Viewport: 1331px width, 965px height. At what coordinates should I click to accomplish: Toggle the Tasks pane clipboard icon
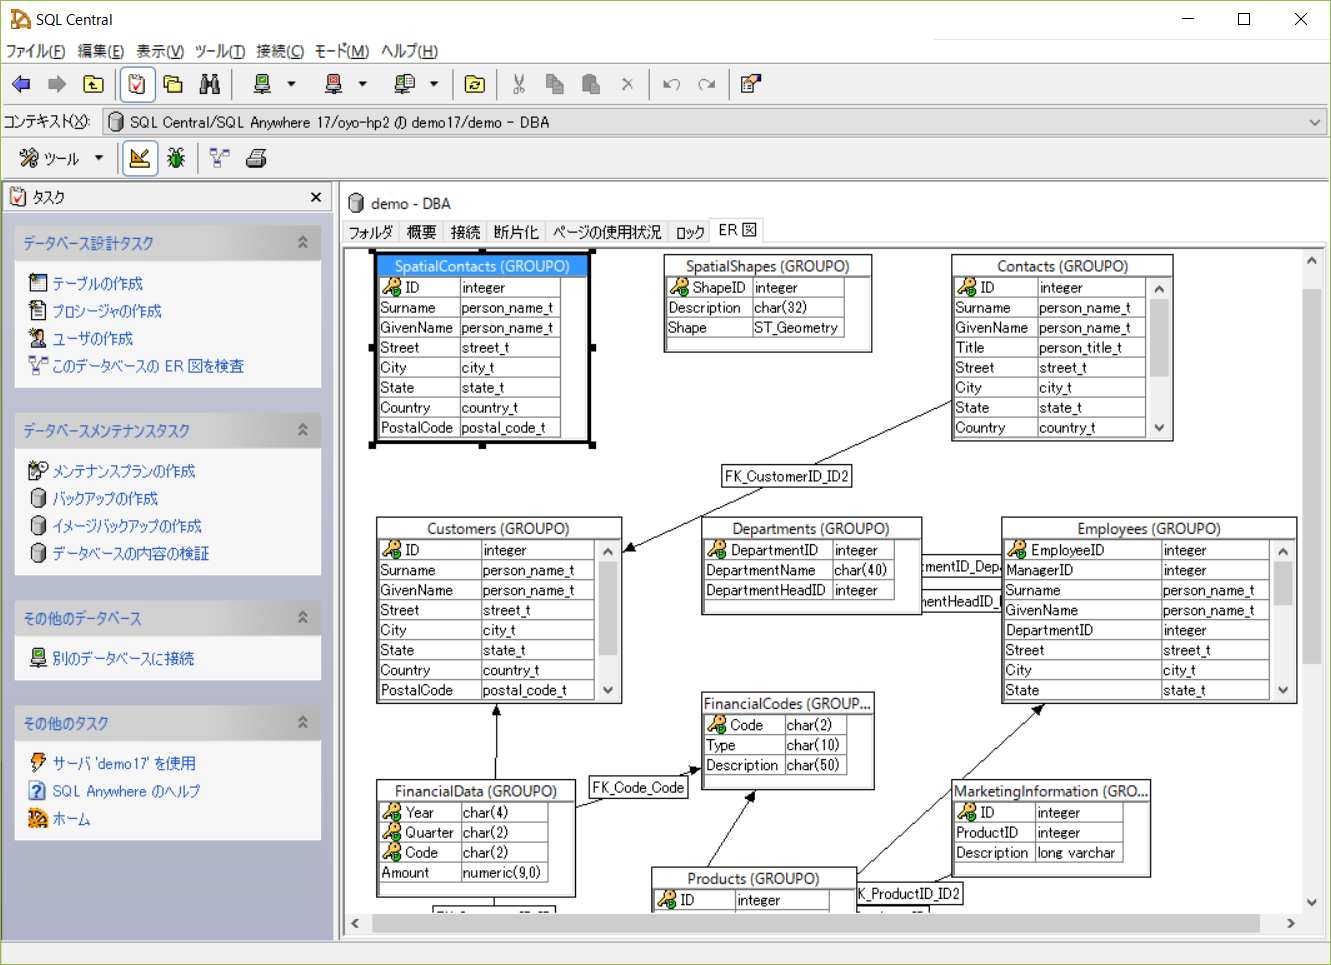click(x=137, y=85)
